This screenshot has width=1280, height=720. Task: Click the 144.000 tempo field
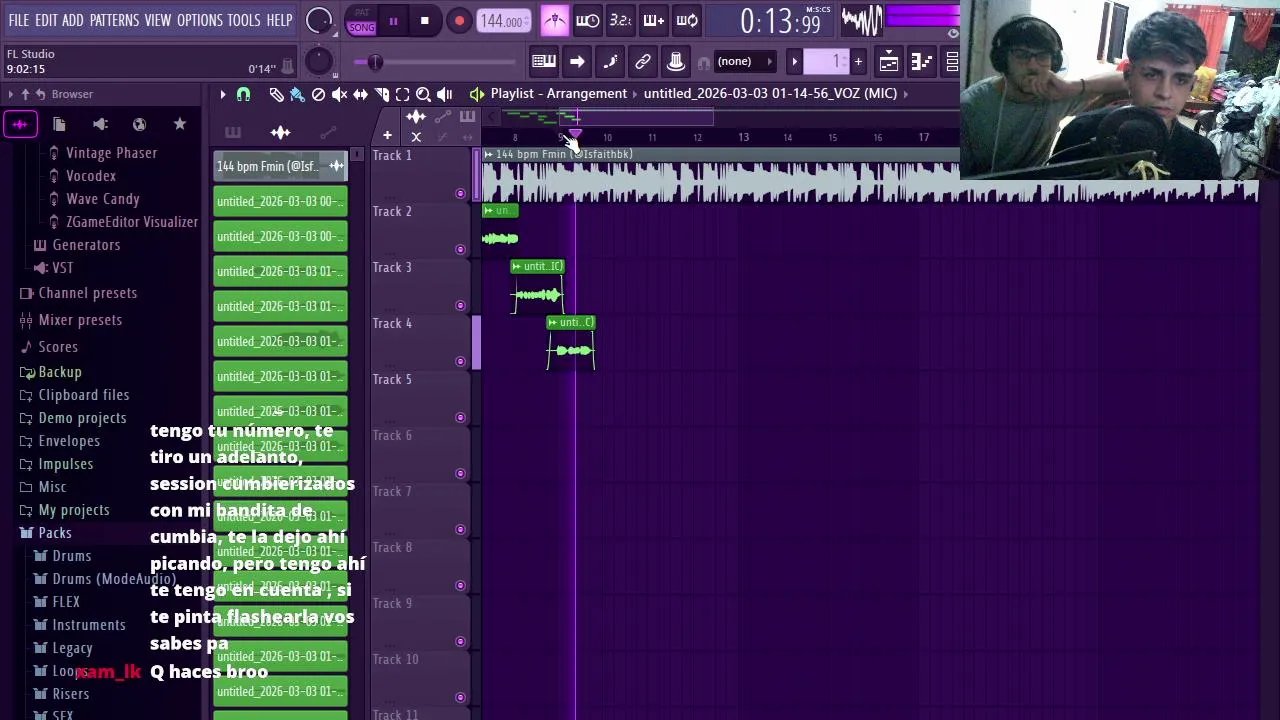click(x=503, y=21)
